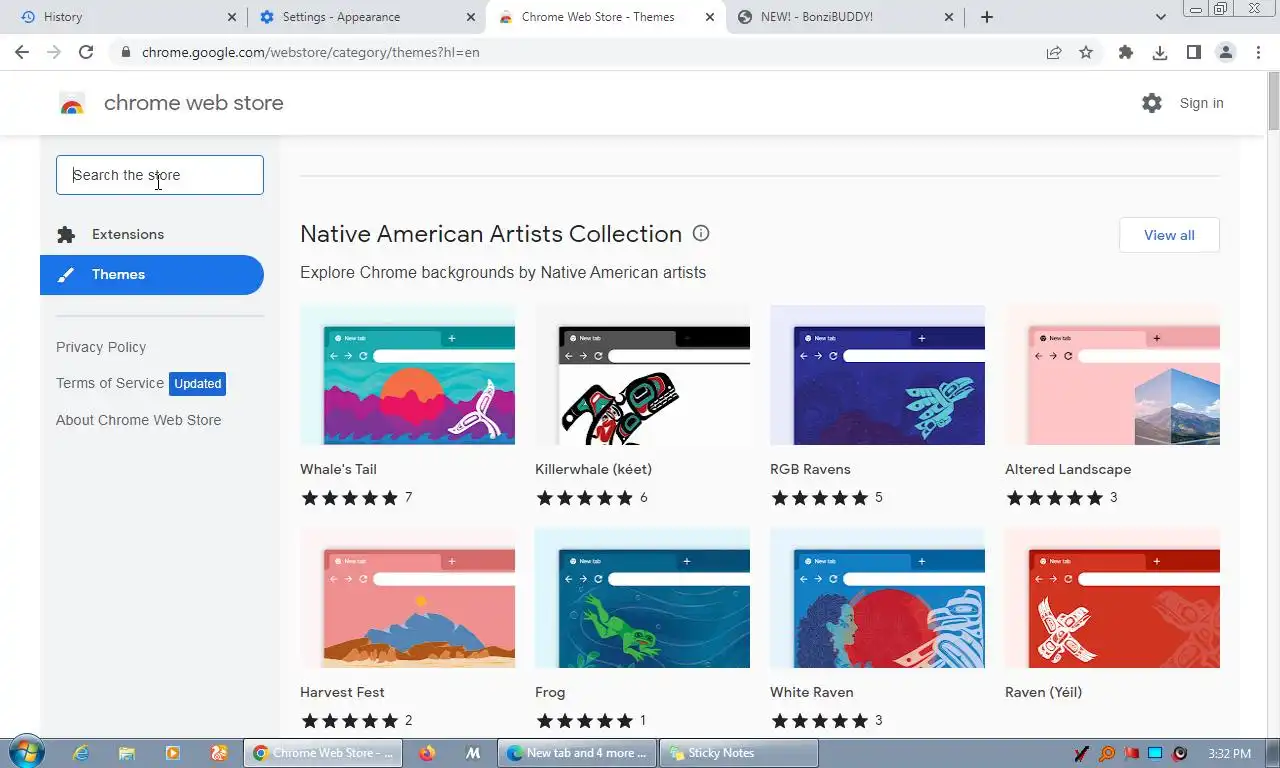Click the Web Store settings gear icon

[1152, 103]
